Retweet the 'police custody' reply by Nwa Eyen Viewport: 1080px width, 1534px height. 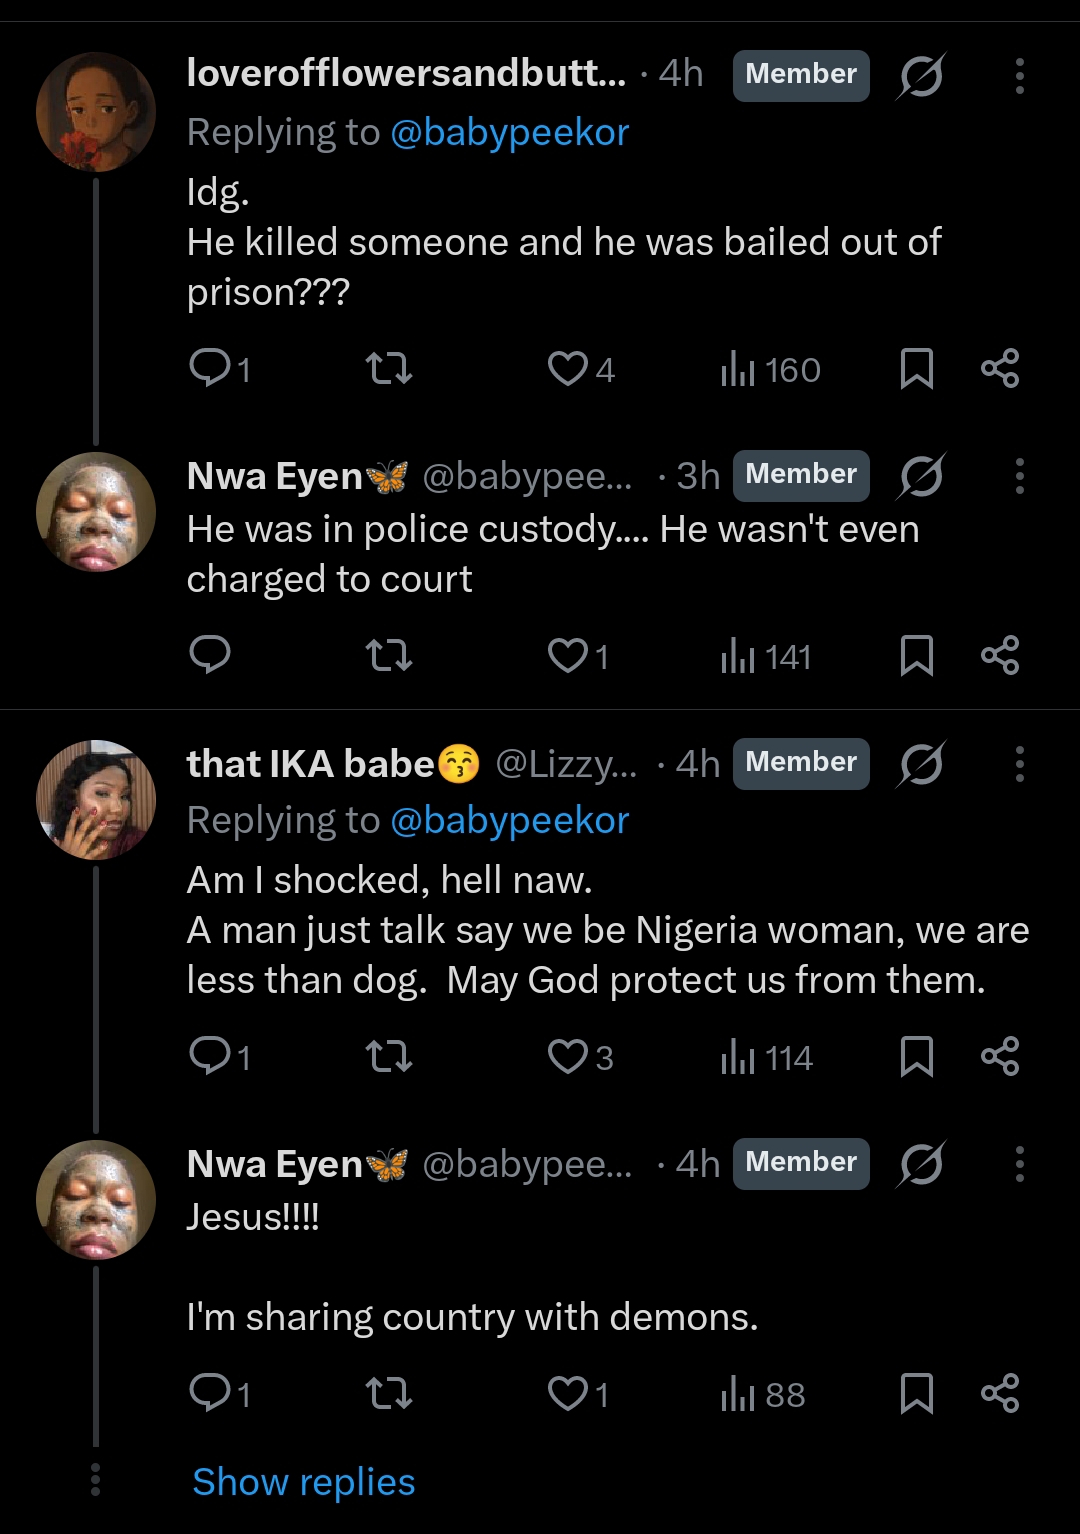pos(389,656)
